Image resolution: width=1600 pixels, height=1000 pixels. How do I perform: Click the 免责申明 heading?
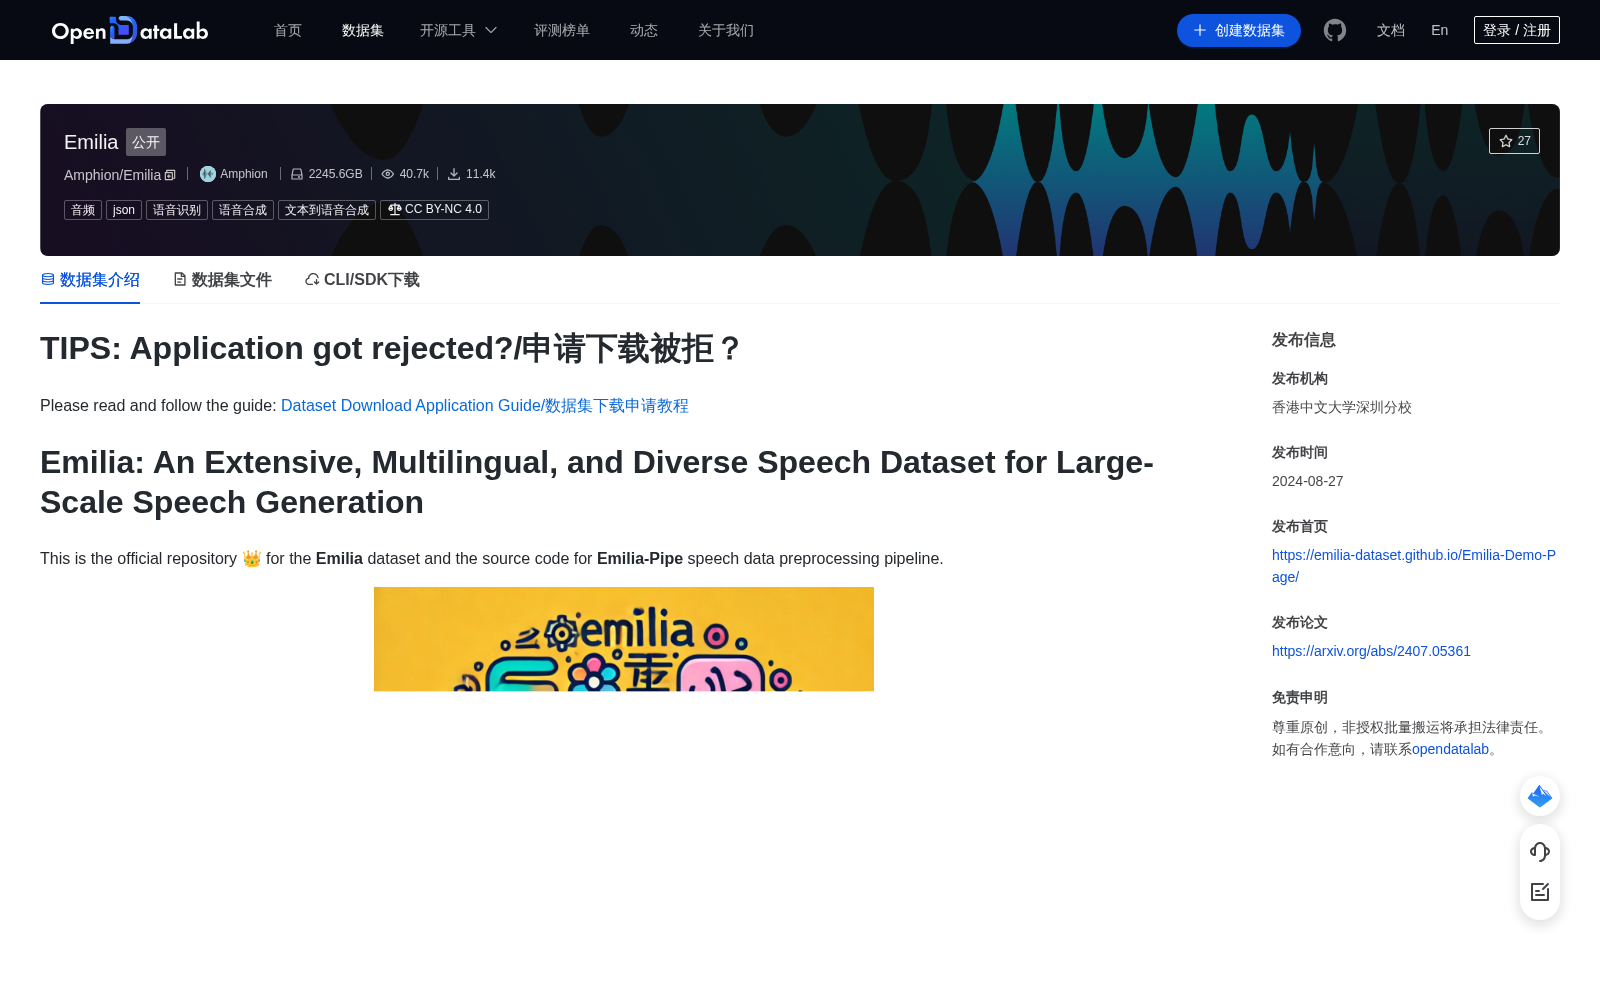click(1300, 697)
